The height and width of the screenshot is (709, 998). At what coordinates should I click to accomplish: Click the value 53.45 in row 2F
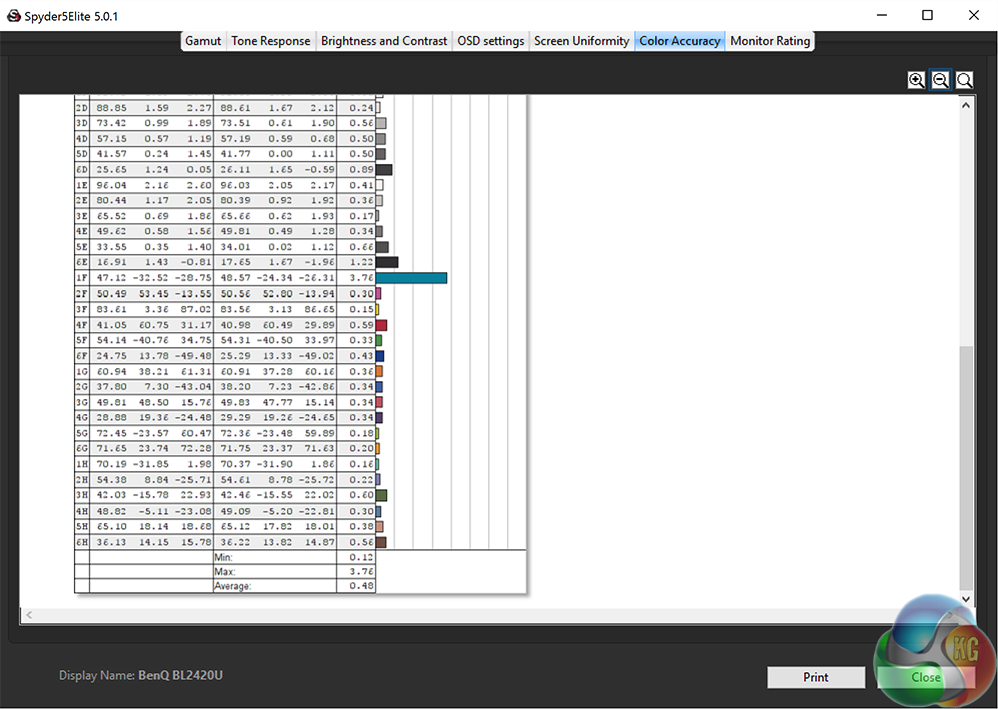point(154,294)
